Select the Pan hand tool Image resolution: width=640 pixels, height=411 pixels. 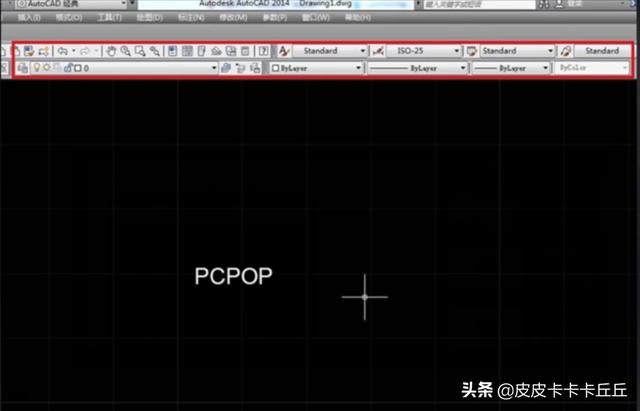(111, 51)
